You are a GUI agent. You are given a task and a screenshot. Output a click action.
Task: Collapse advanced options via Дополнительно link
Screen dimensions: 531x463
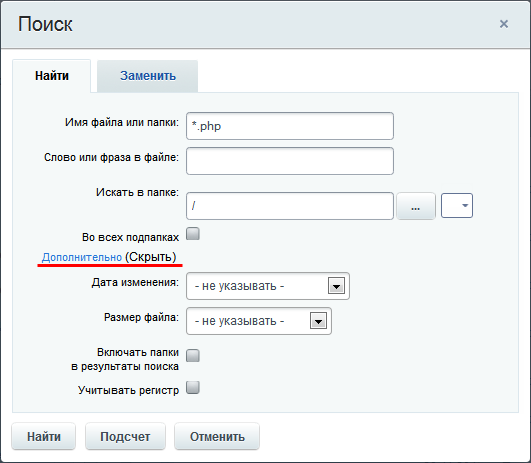82,257
